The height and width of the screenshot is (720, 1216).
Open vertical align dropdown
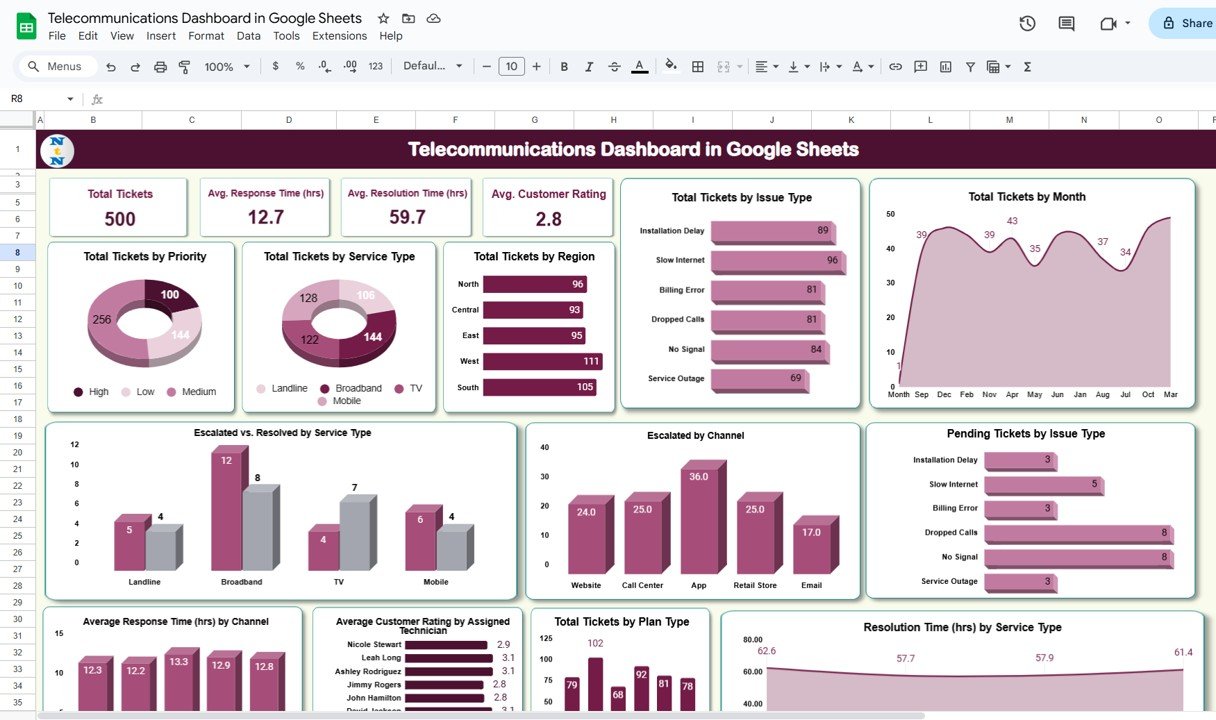point(798,67)
